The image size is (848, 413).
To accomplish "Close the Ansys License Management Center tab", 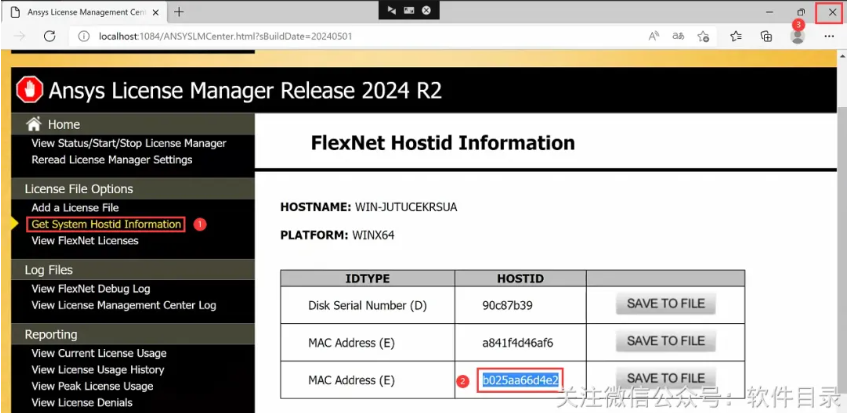I will (x=155, y=12).
